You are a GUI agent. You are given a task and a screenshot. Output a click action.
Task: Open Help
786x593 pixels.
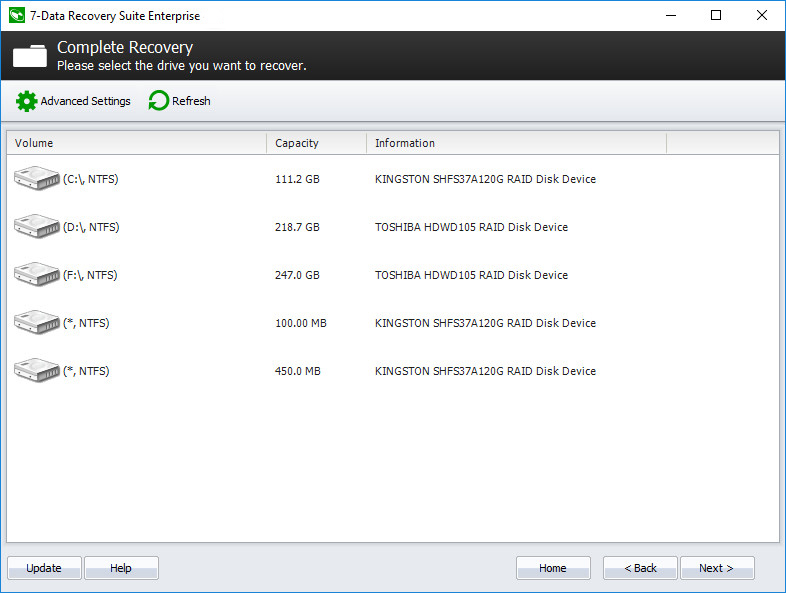pyautogui.click(x=121, y=568)
